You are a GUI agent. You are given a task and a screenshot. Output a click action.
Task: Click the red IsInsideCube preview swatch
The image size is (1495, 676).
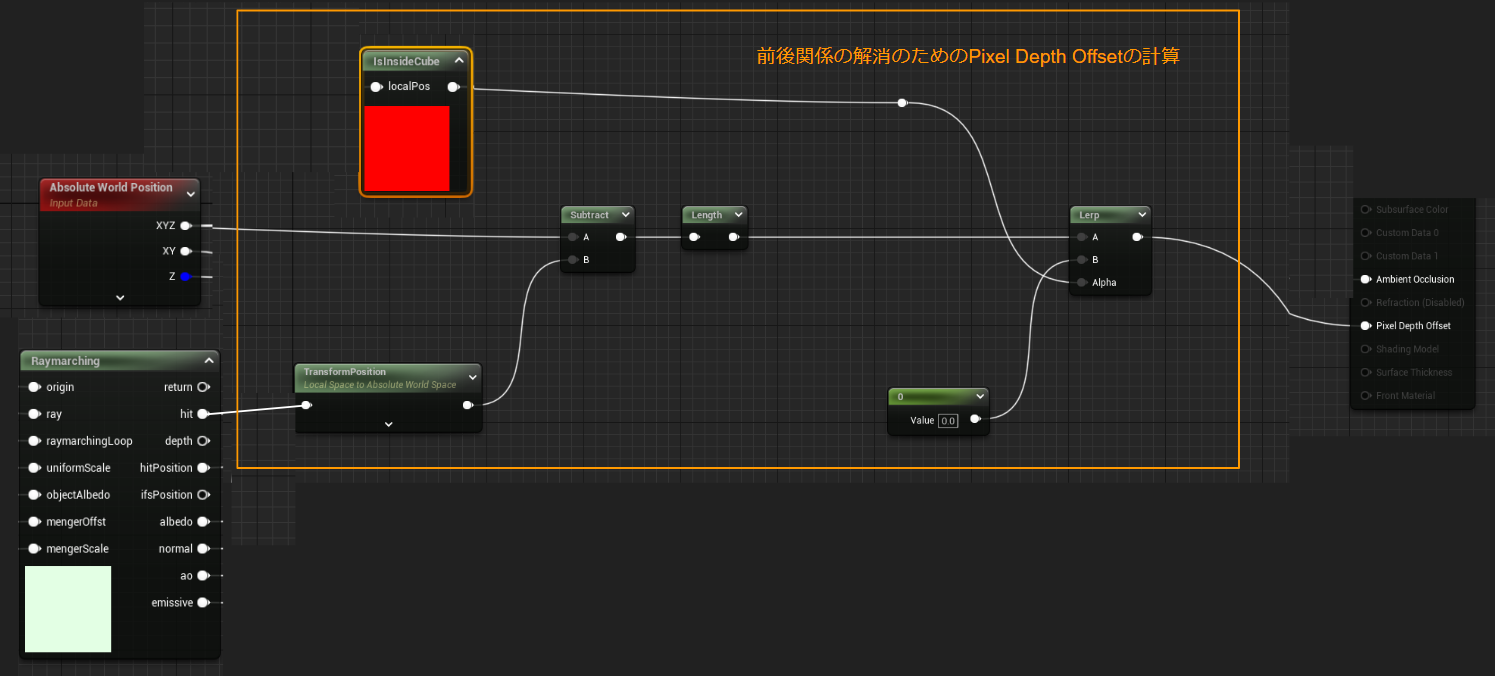coord(407,148)
